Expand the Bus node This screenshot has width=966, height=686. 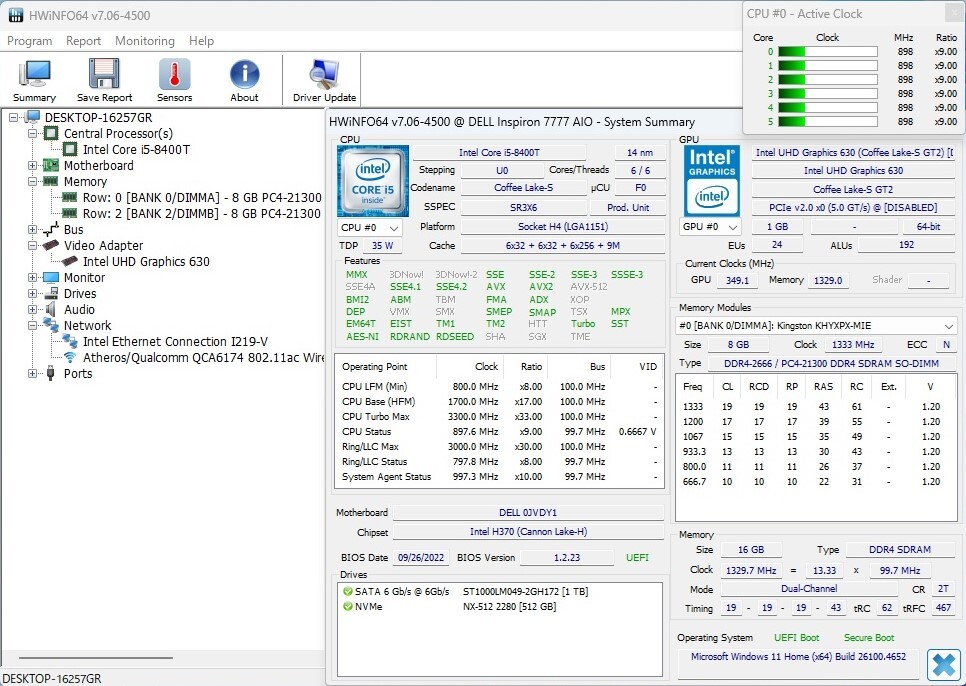point(33,230)
